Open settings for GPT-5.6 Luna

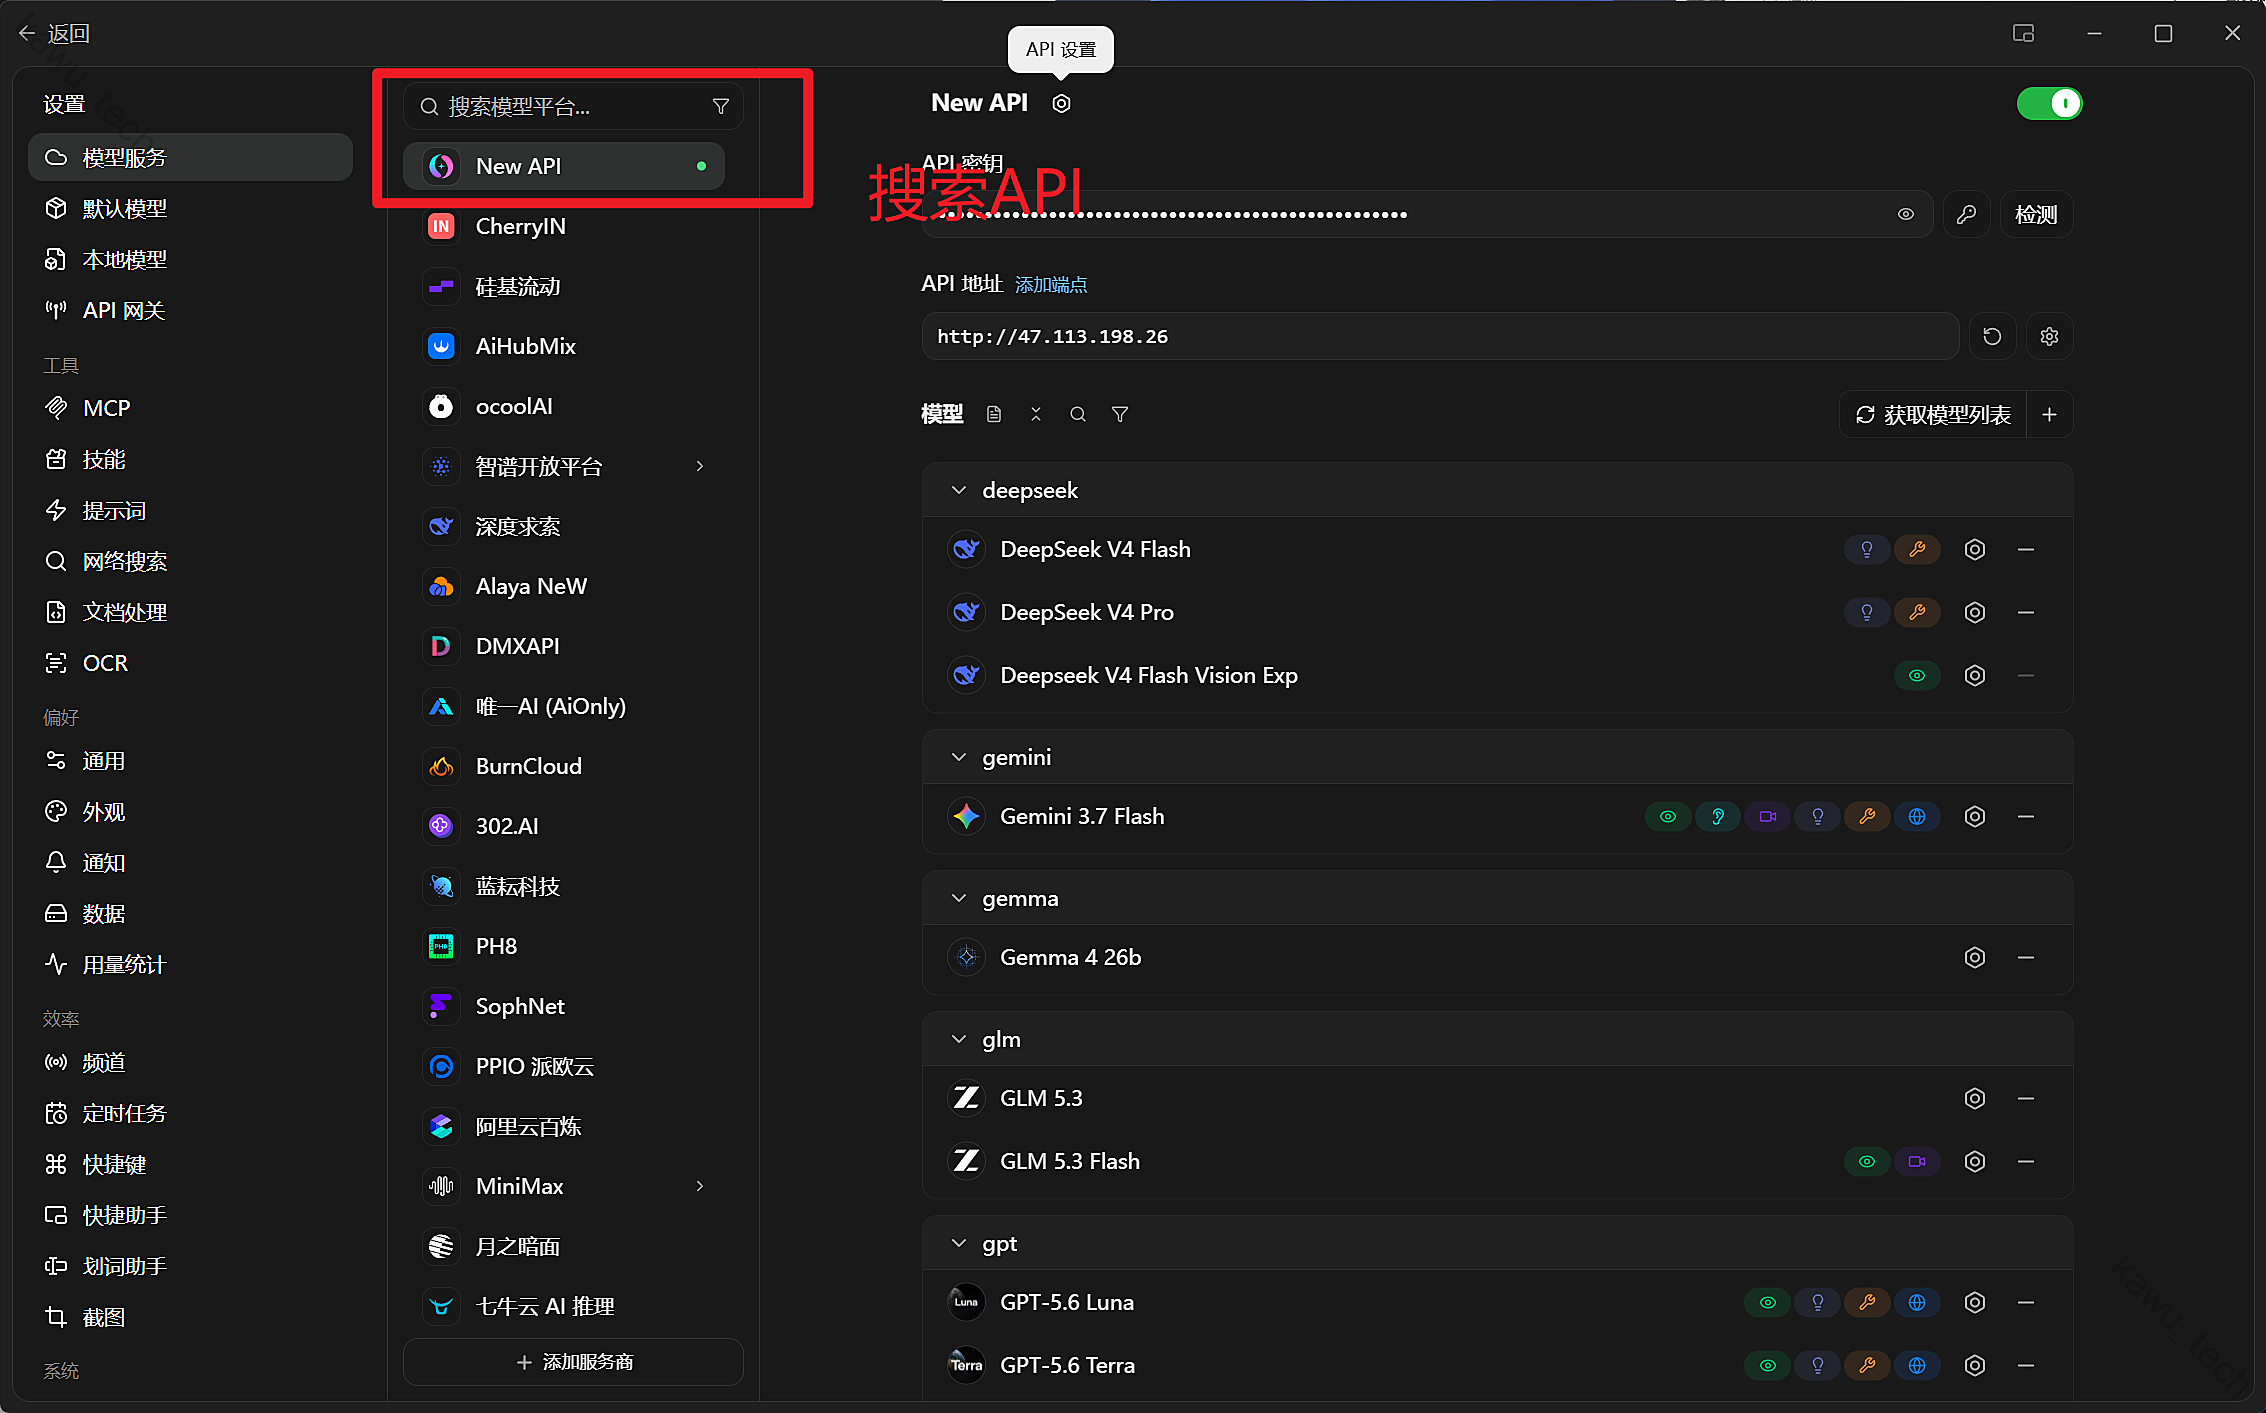point(1974,1302)
